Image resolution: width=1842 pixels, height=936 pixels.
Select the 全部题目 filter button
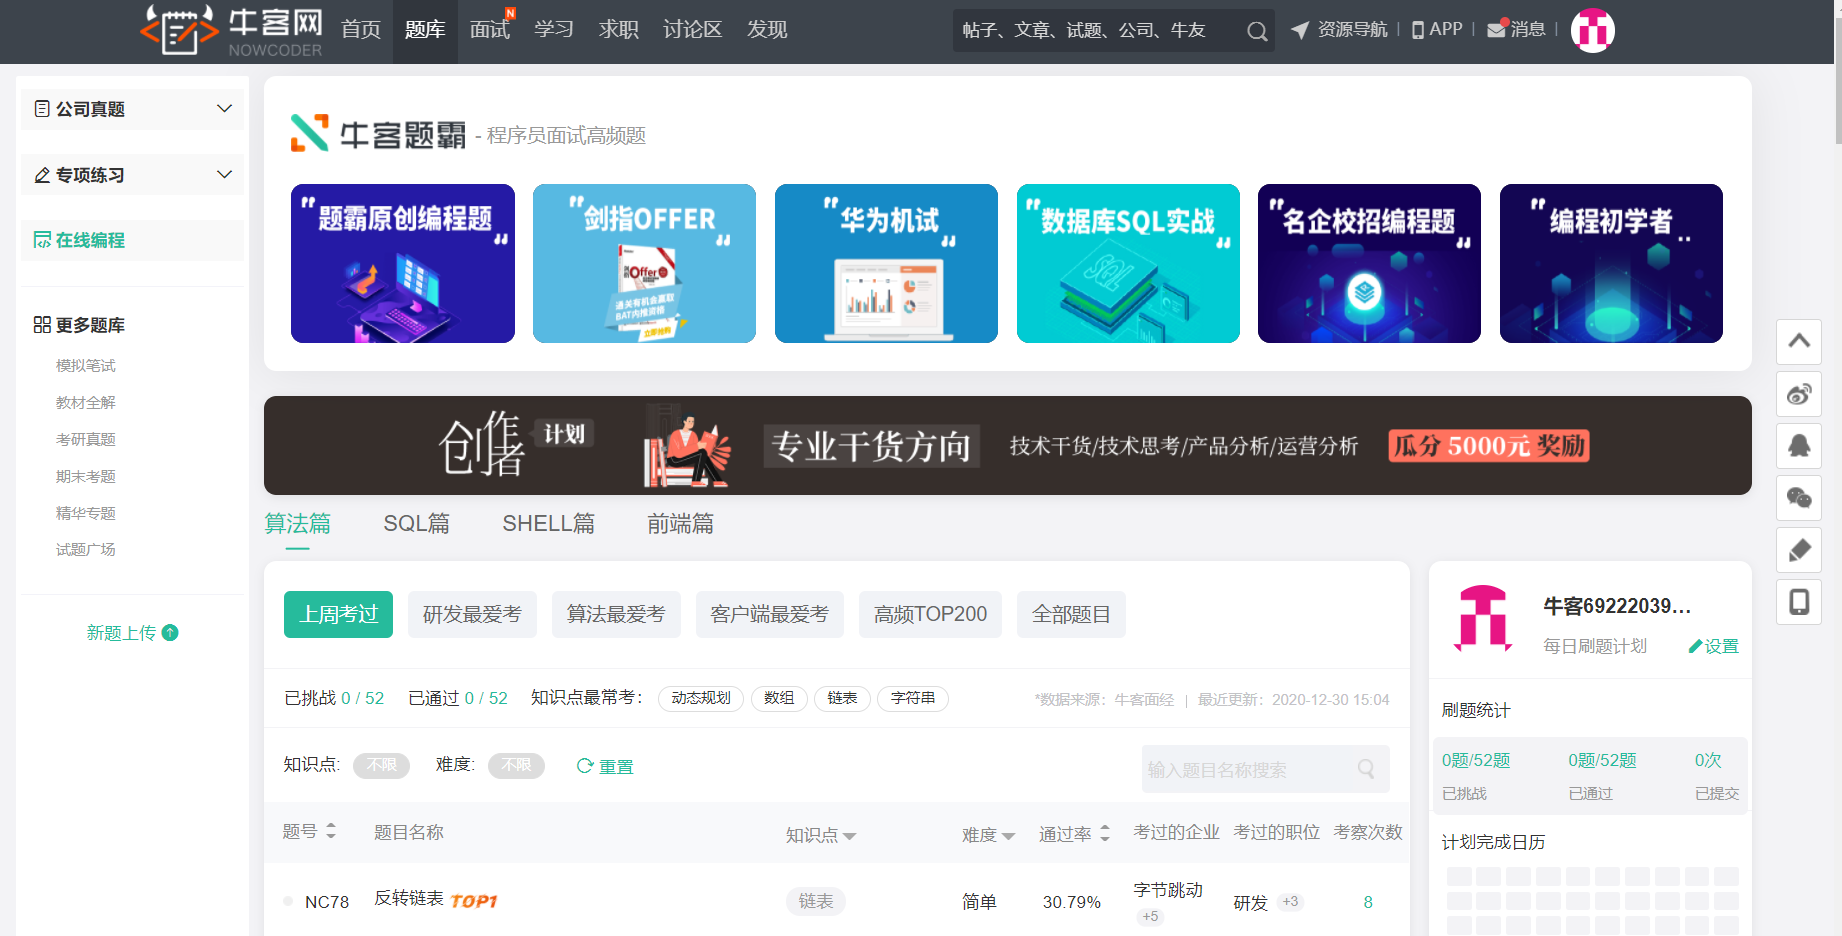click(x=1071, y=614)
